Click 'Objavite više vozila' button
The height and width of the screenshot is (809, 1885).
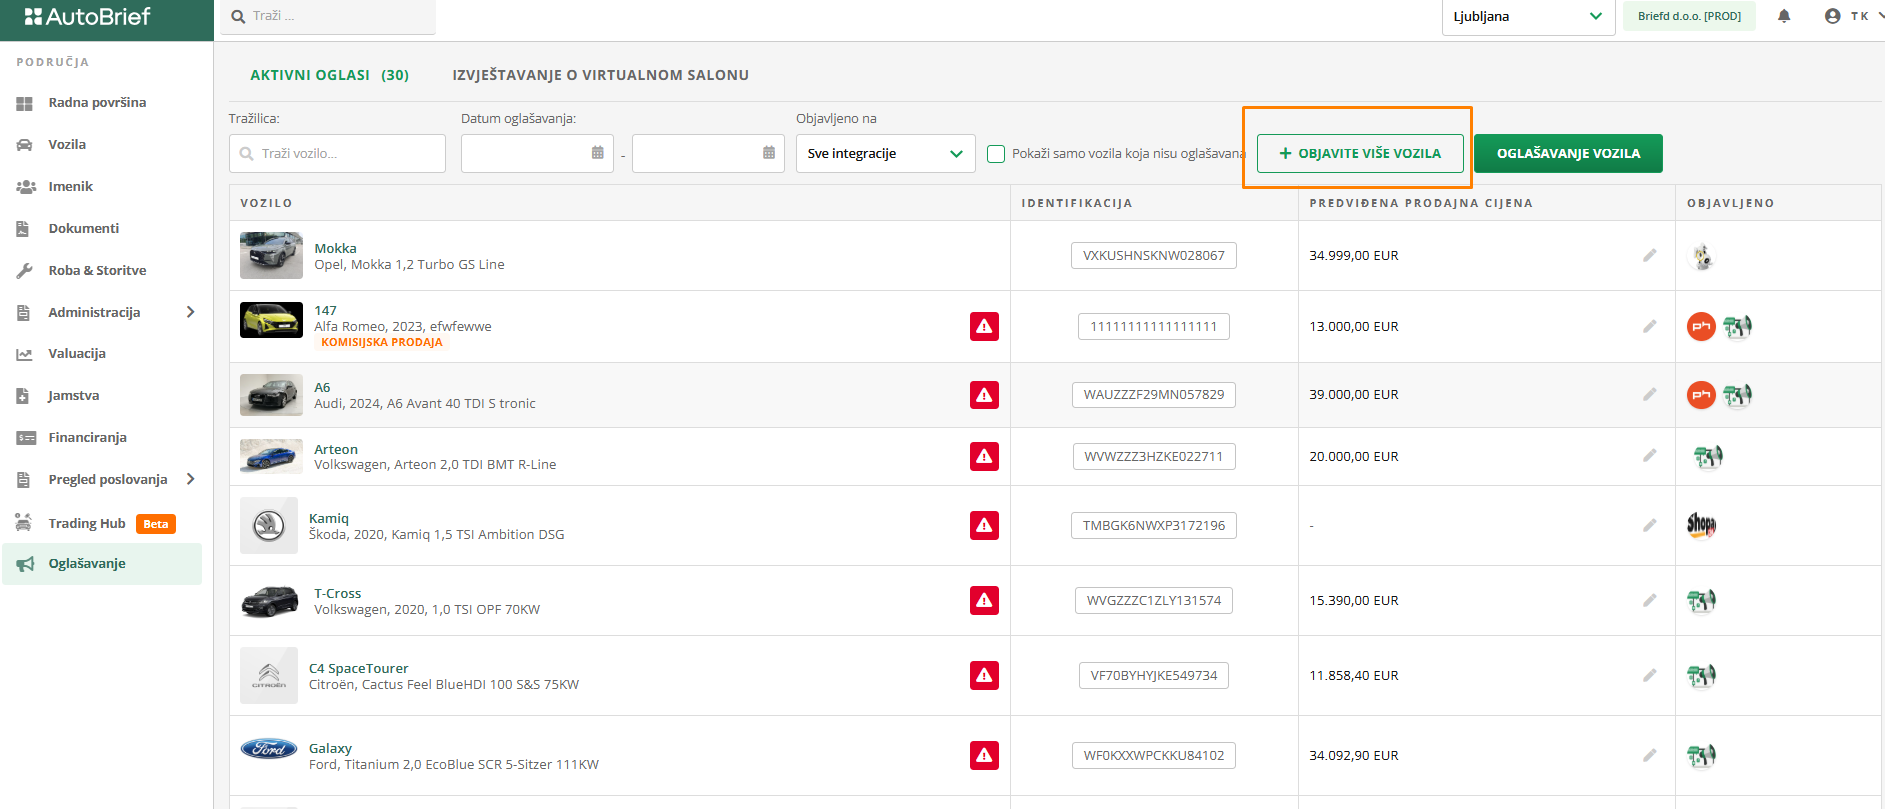(1360, 153)
